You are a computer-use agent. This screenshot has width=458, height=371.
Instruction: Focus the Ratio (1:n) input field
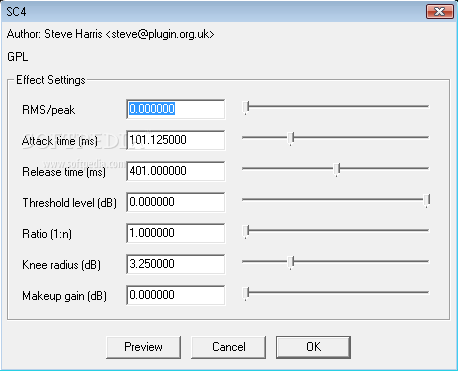pyautogui.click(x=176, y=233)
